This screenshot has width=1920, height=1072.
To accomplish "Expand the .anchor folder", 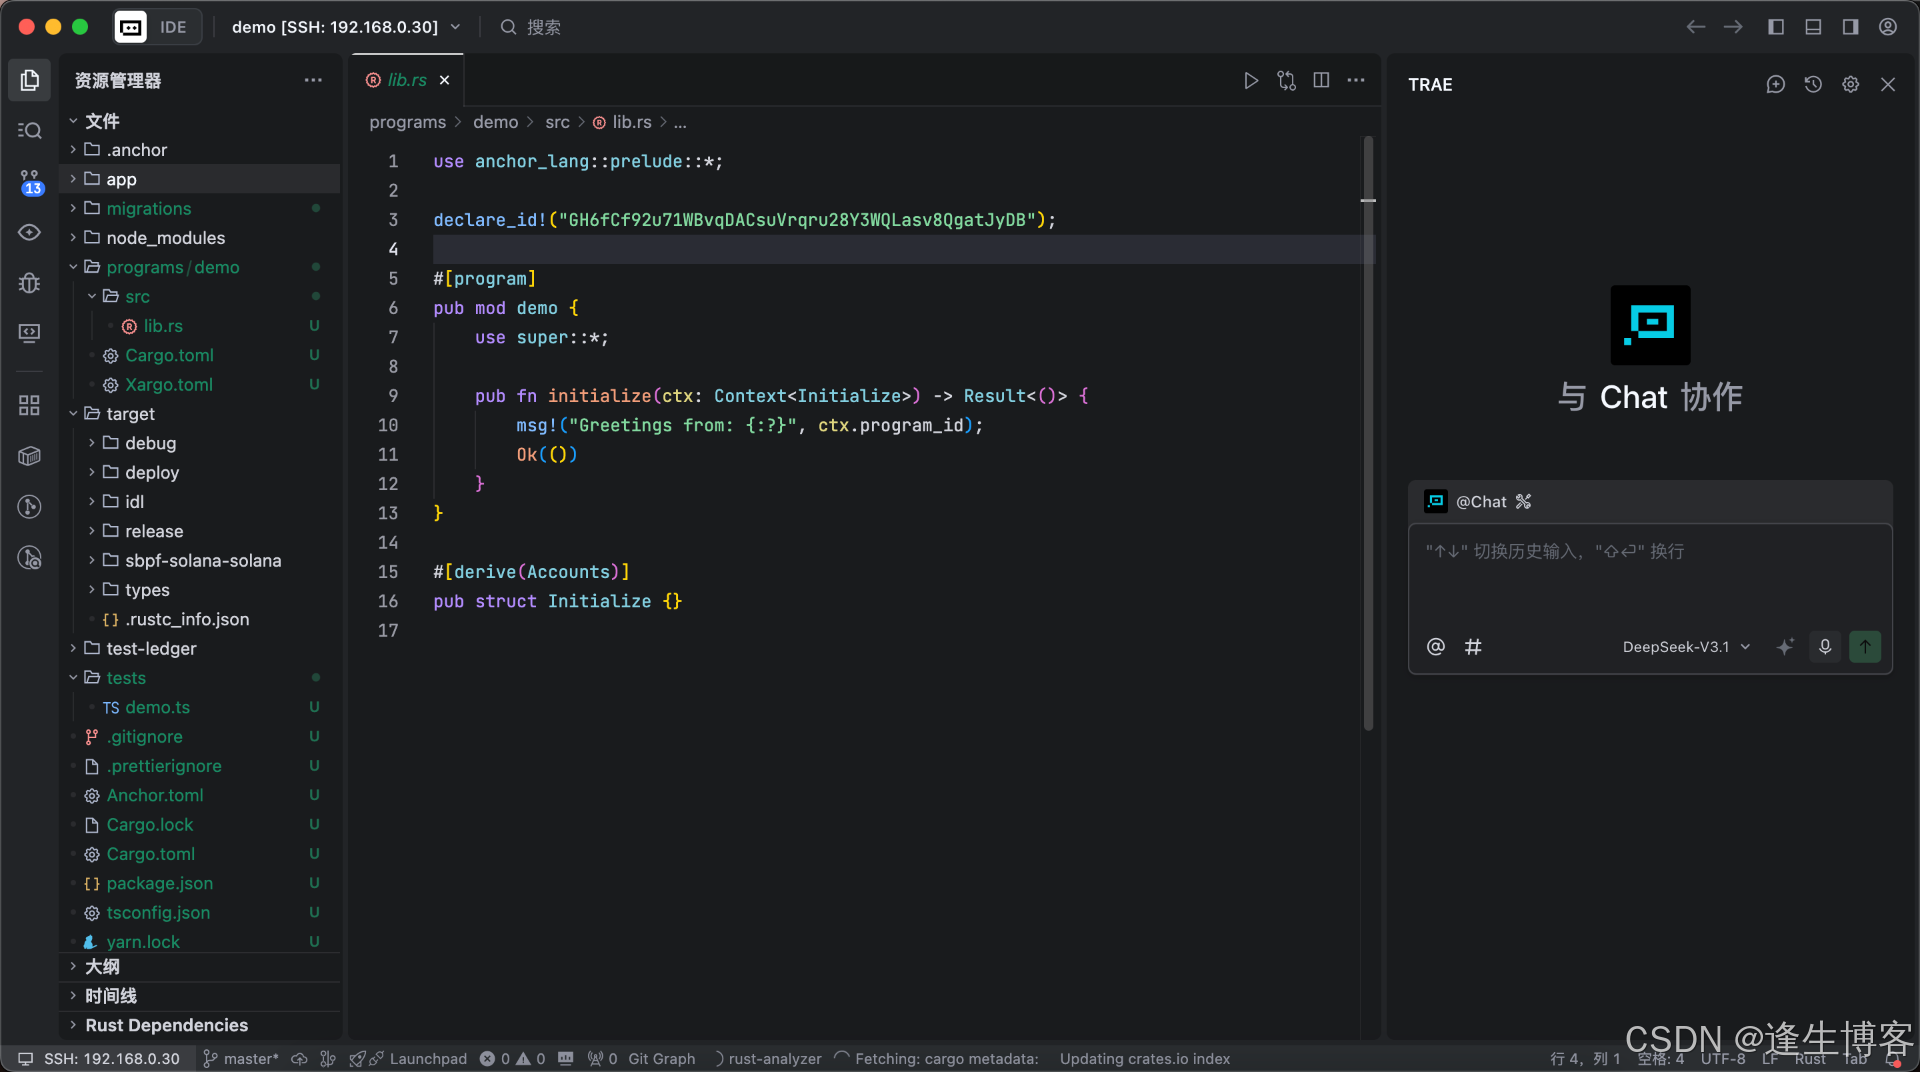I will (x=200, y=150).
